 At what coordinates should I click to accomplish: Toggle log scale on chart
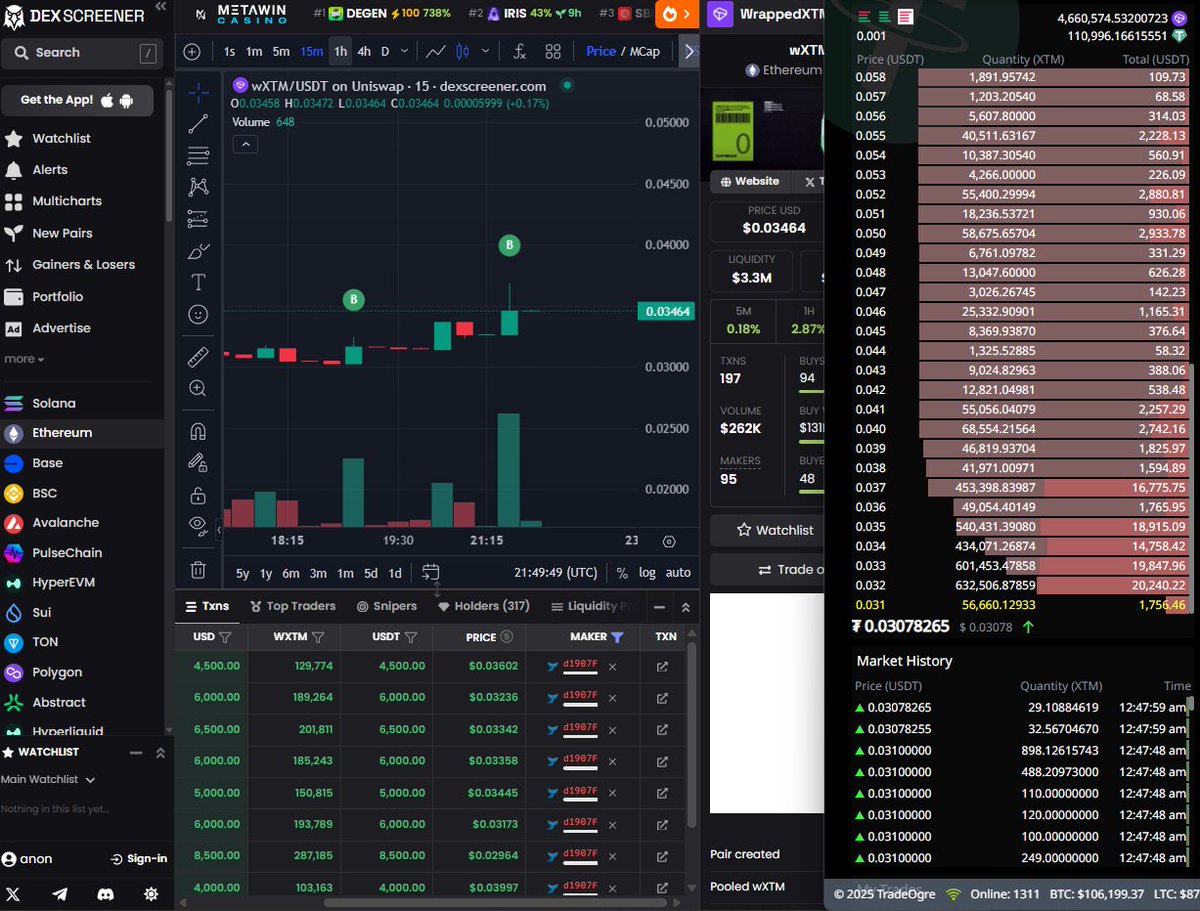[x=647, y=573]
